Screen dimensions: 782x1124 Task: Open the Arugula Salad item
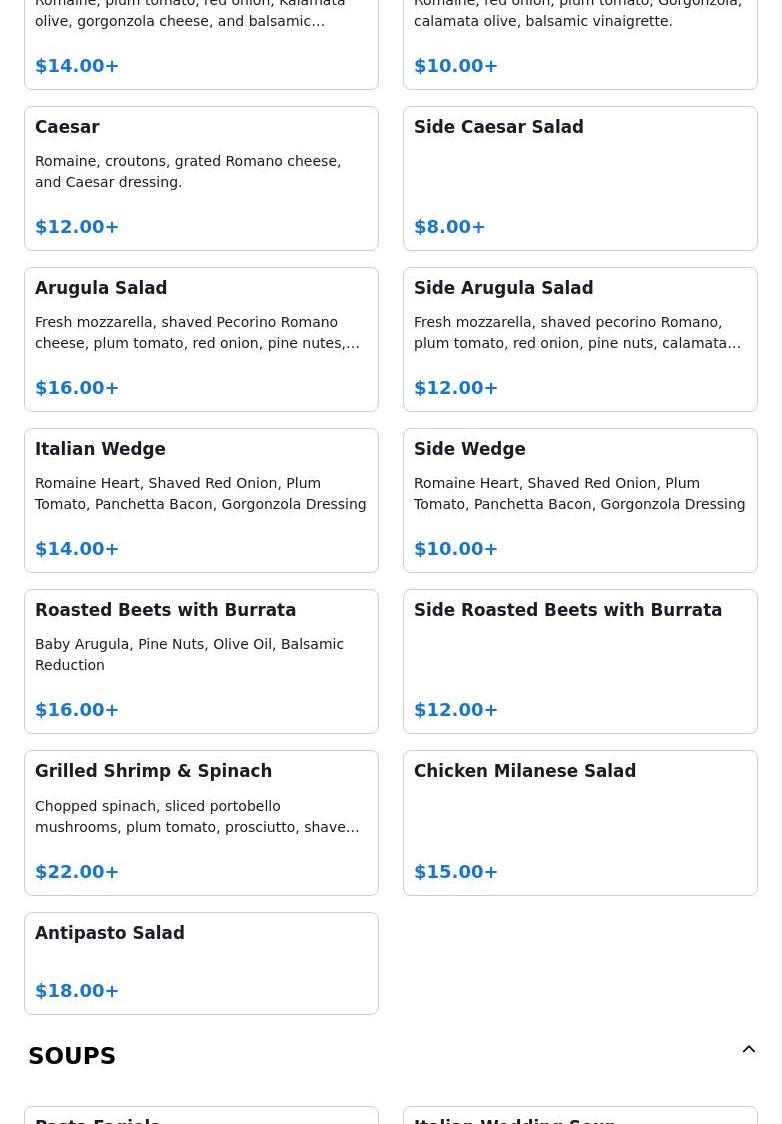point(201,339)
